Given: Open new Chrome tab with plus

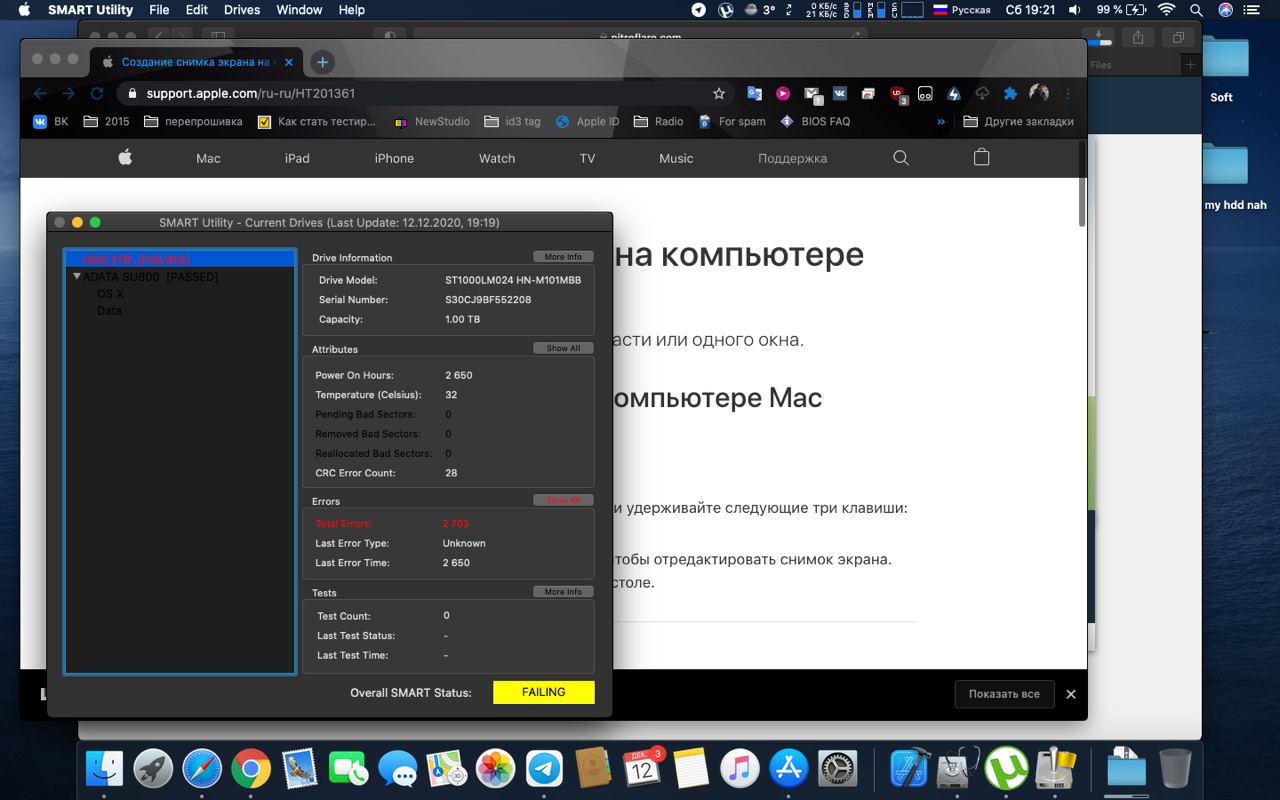Looking at the screenshot, I should [322, 62].
